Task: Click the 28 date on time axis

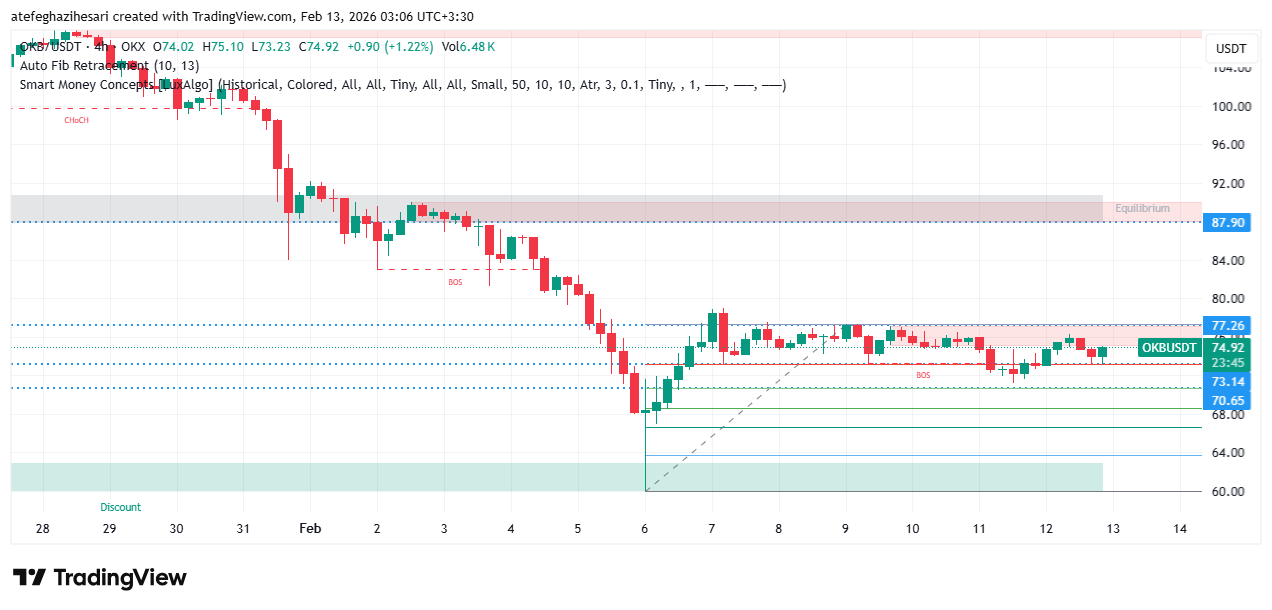Action: 42,528
